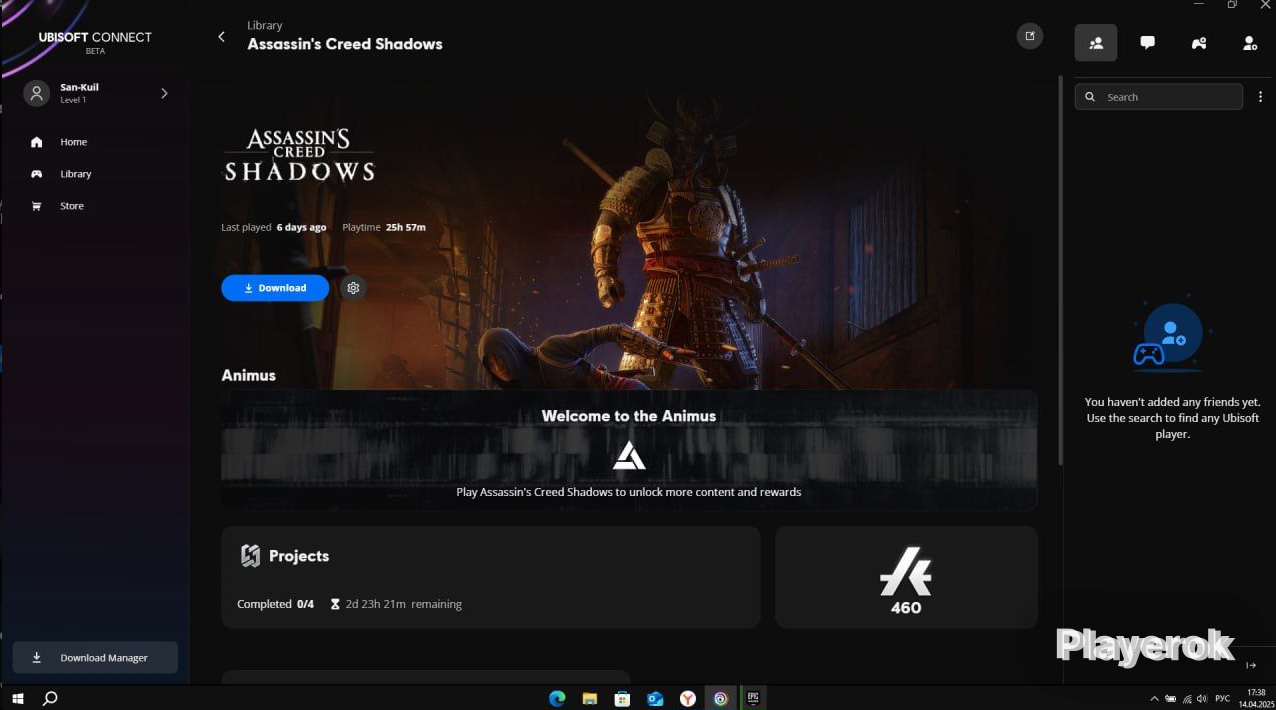The height and width of the screenshot is (710, 1276).
Task: Click the Projects icon
Action: 250,556
